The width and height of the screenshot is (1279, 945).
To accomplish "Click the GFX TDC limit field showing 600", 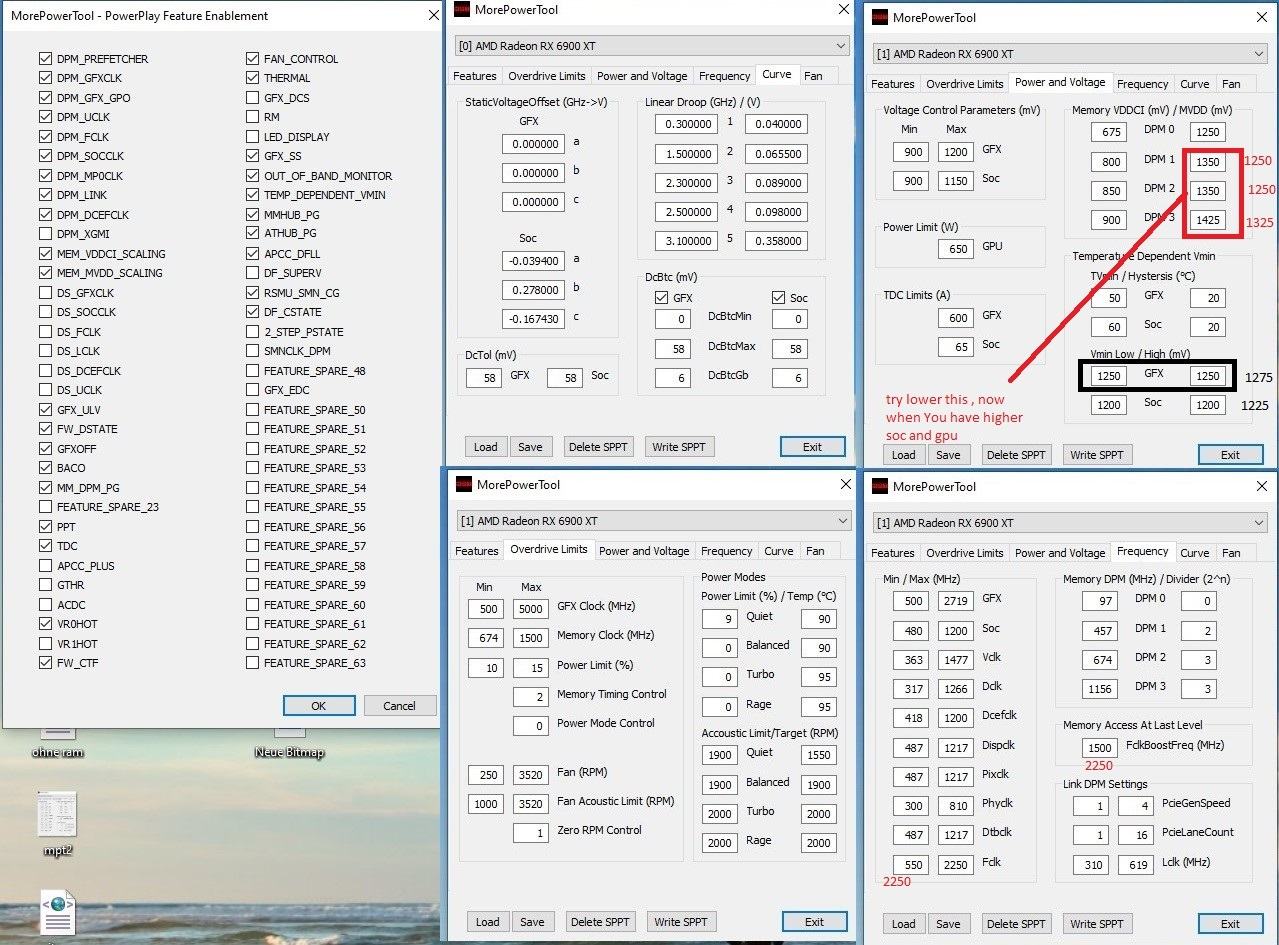I will pos(956,317).
